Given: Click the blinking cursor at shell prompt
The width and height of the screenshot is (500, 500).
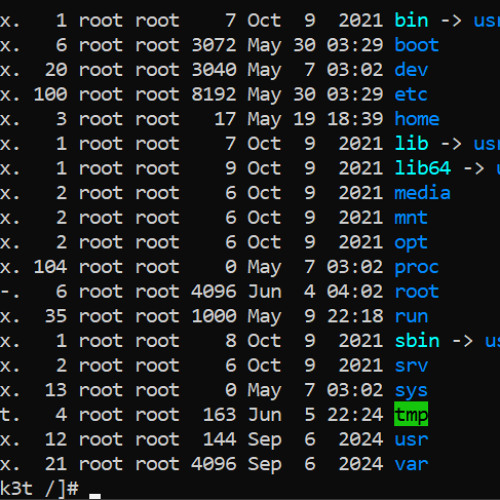Looking at the screenshot, I should coord(95,496).
